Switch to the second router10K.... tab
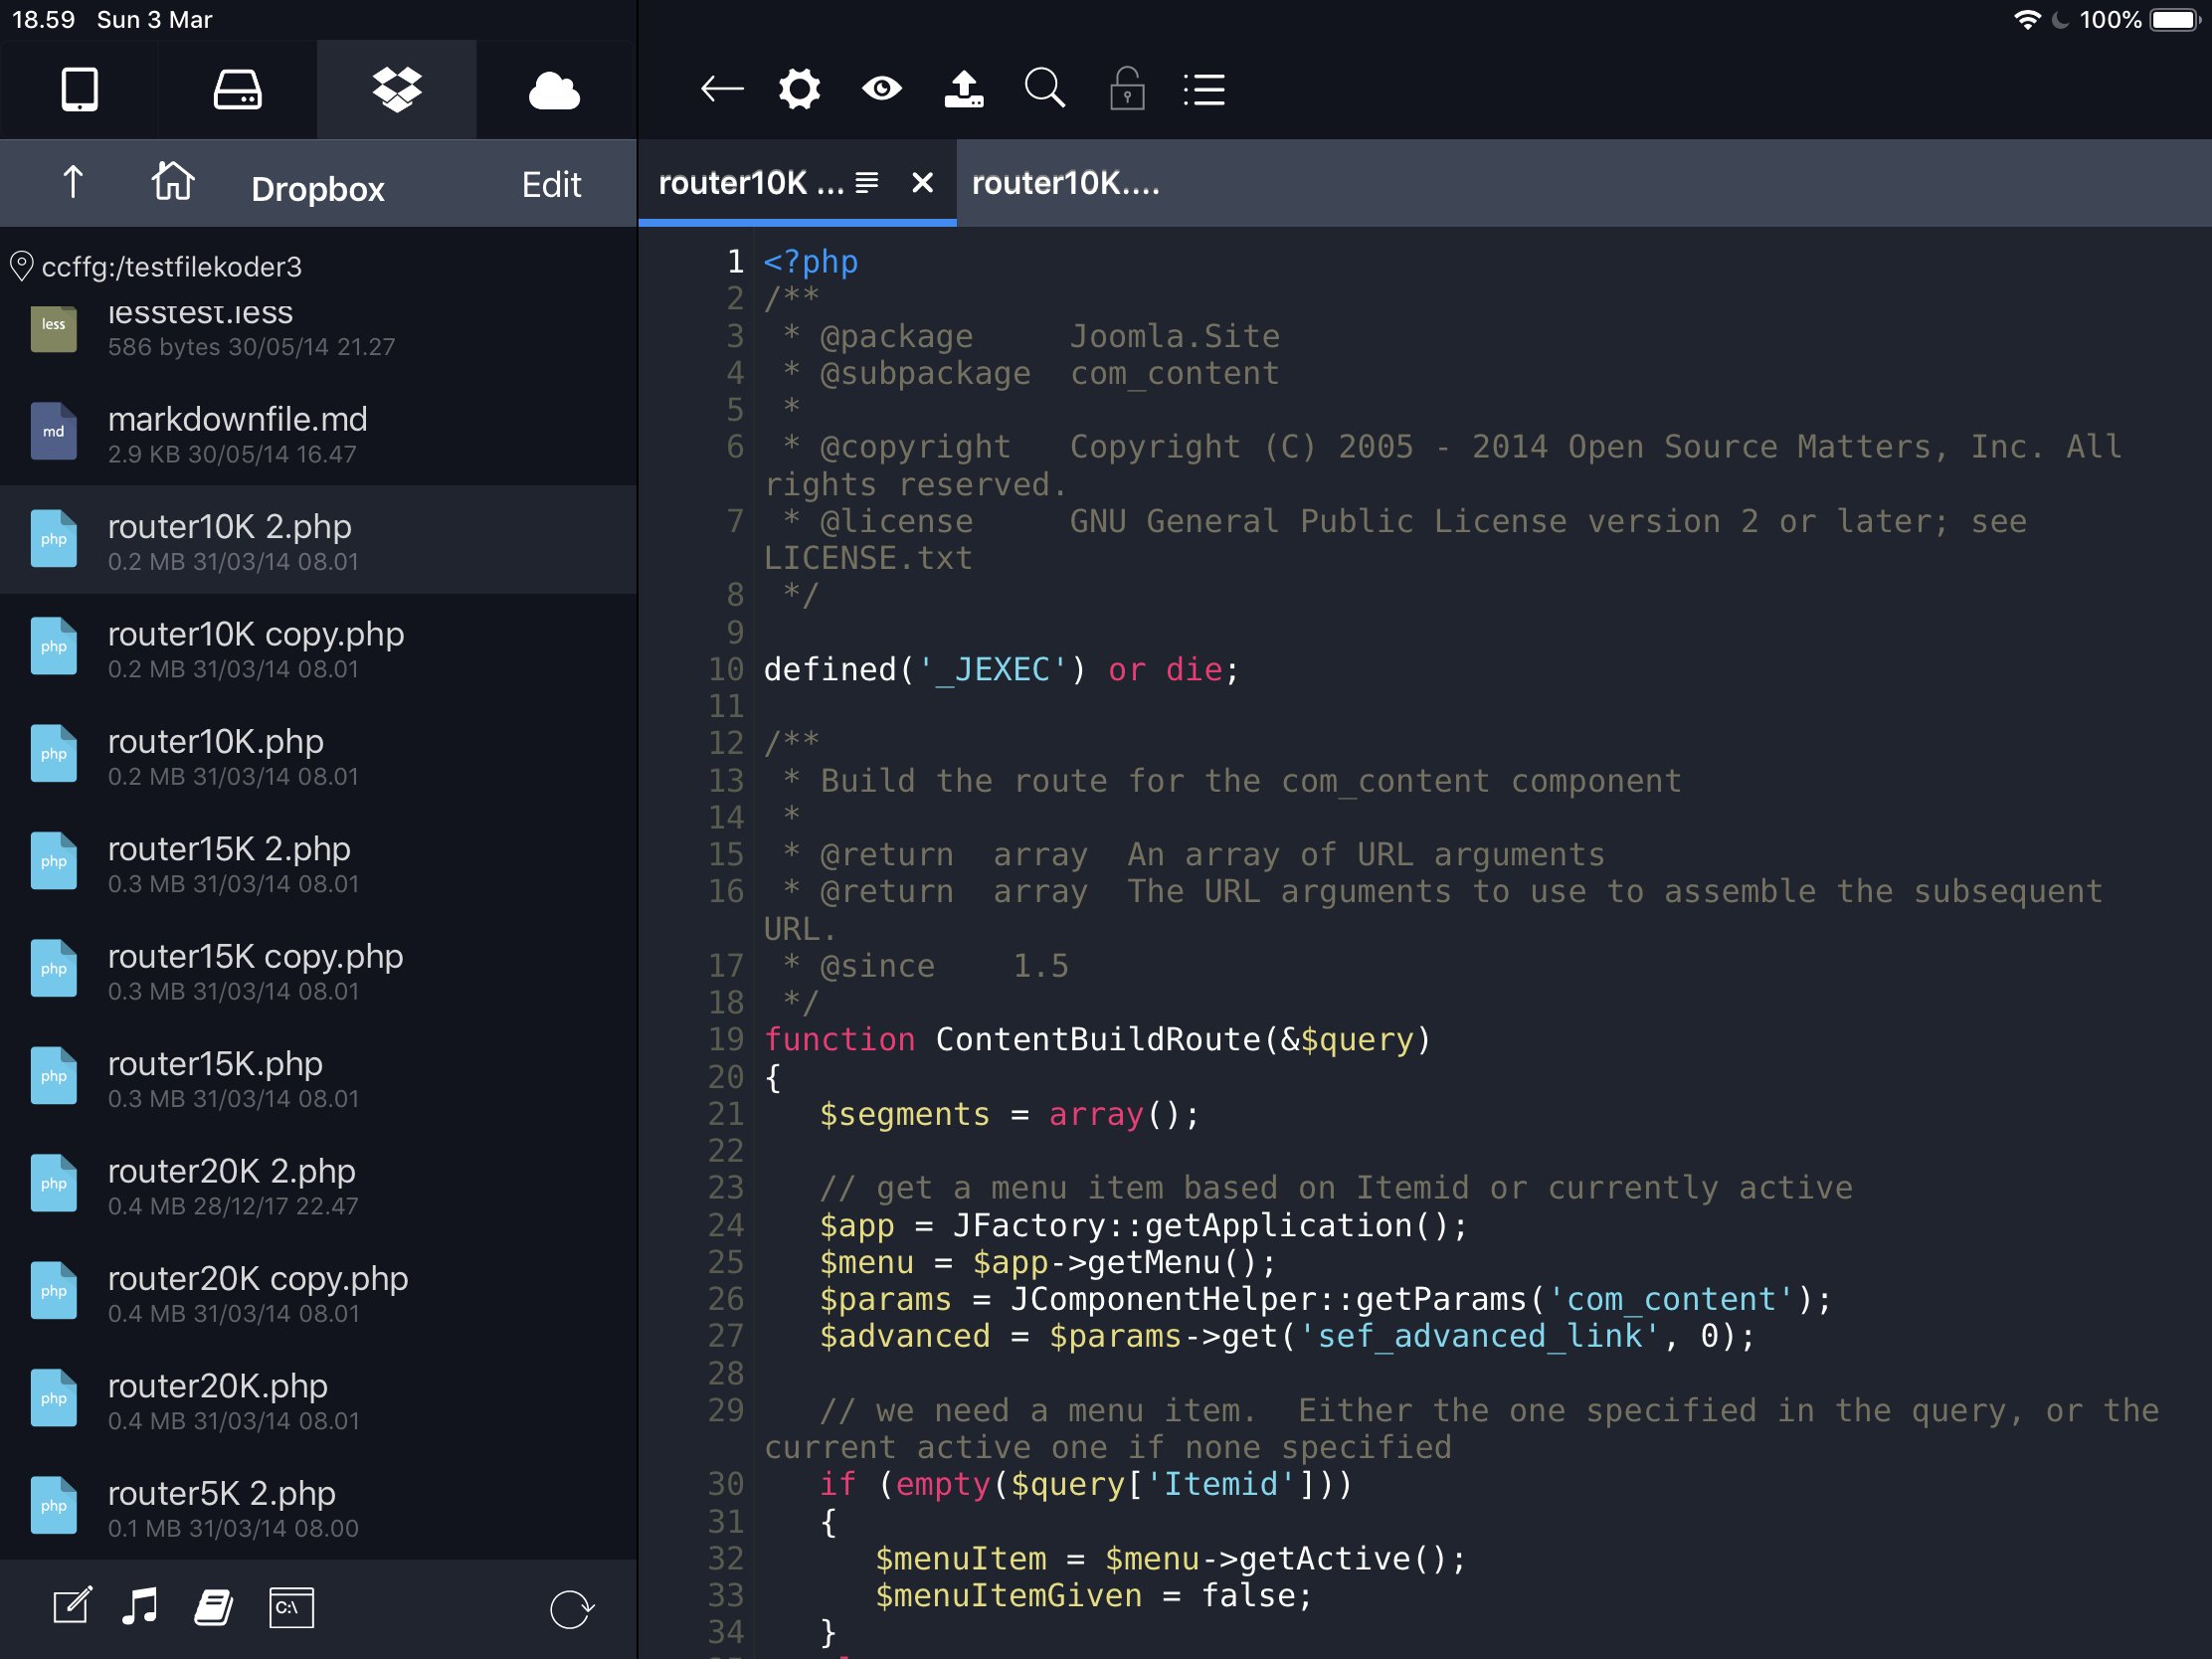 (1066, 183)
